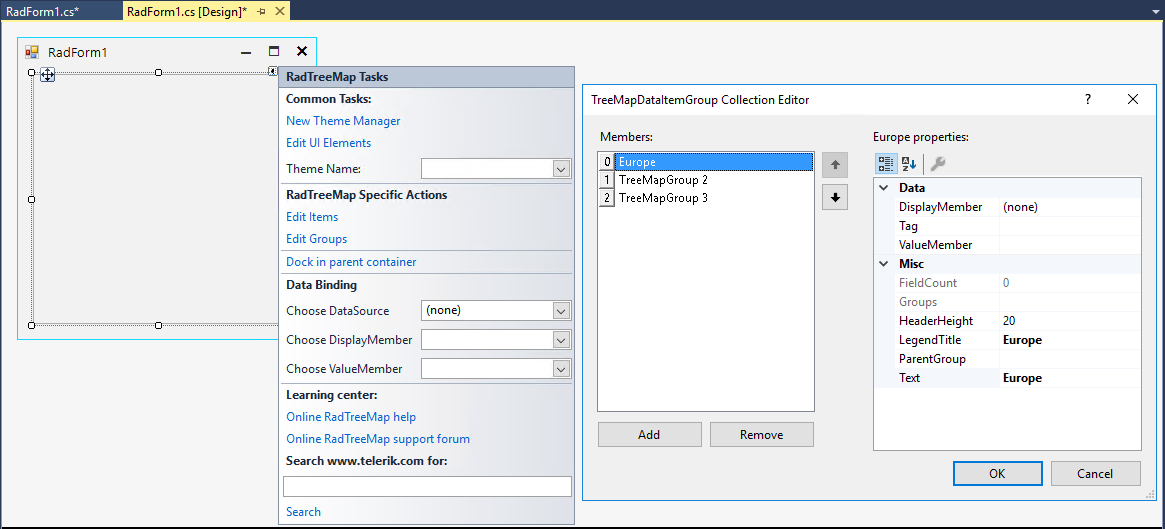Select the Tag property row
The image size is (1165, 529).
point(1007,226)
